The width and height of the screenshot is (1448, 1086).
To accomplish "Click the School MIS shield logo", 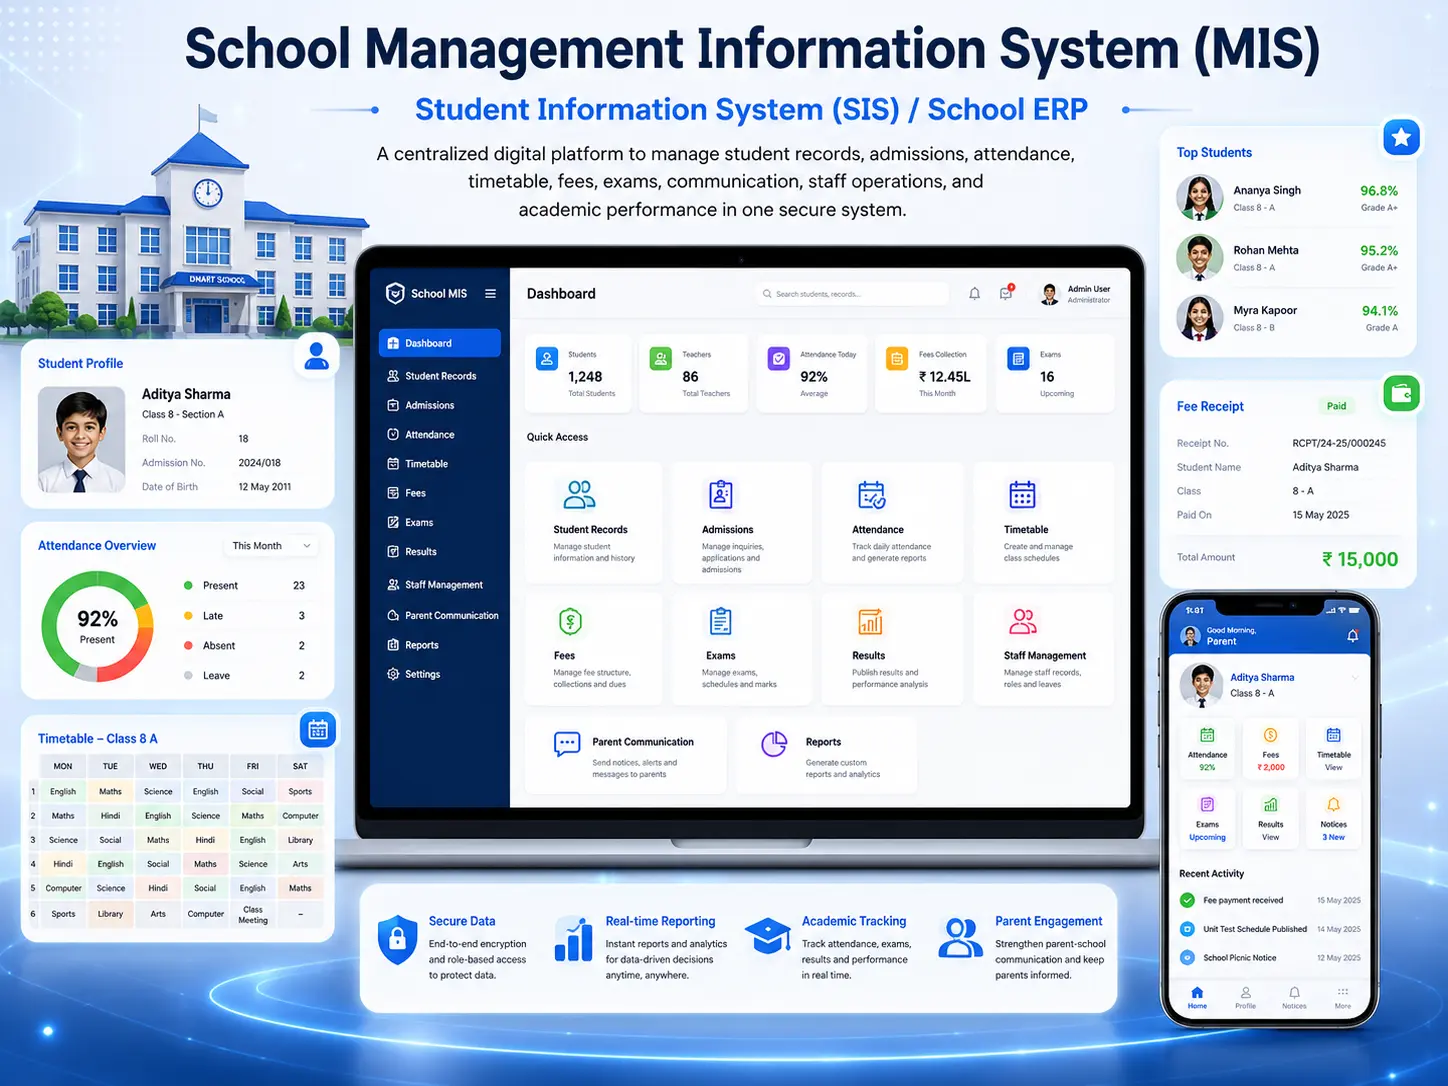I will click(x=395, y=293).
